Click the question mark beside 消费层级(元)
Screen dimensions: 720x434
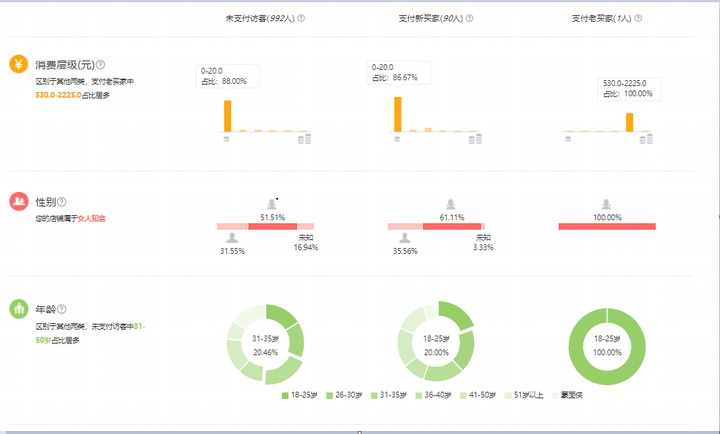101,65
